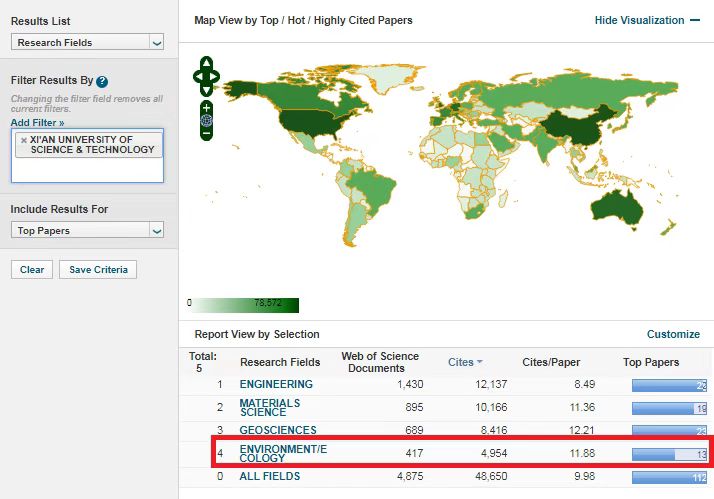Screen dimensions: 714x499
Task: Zoom in on the world map
Action: tap(206, 106)
